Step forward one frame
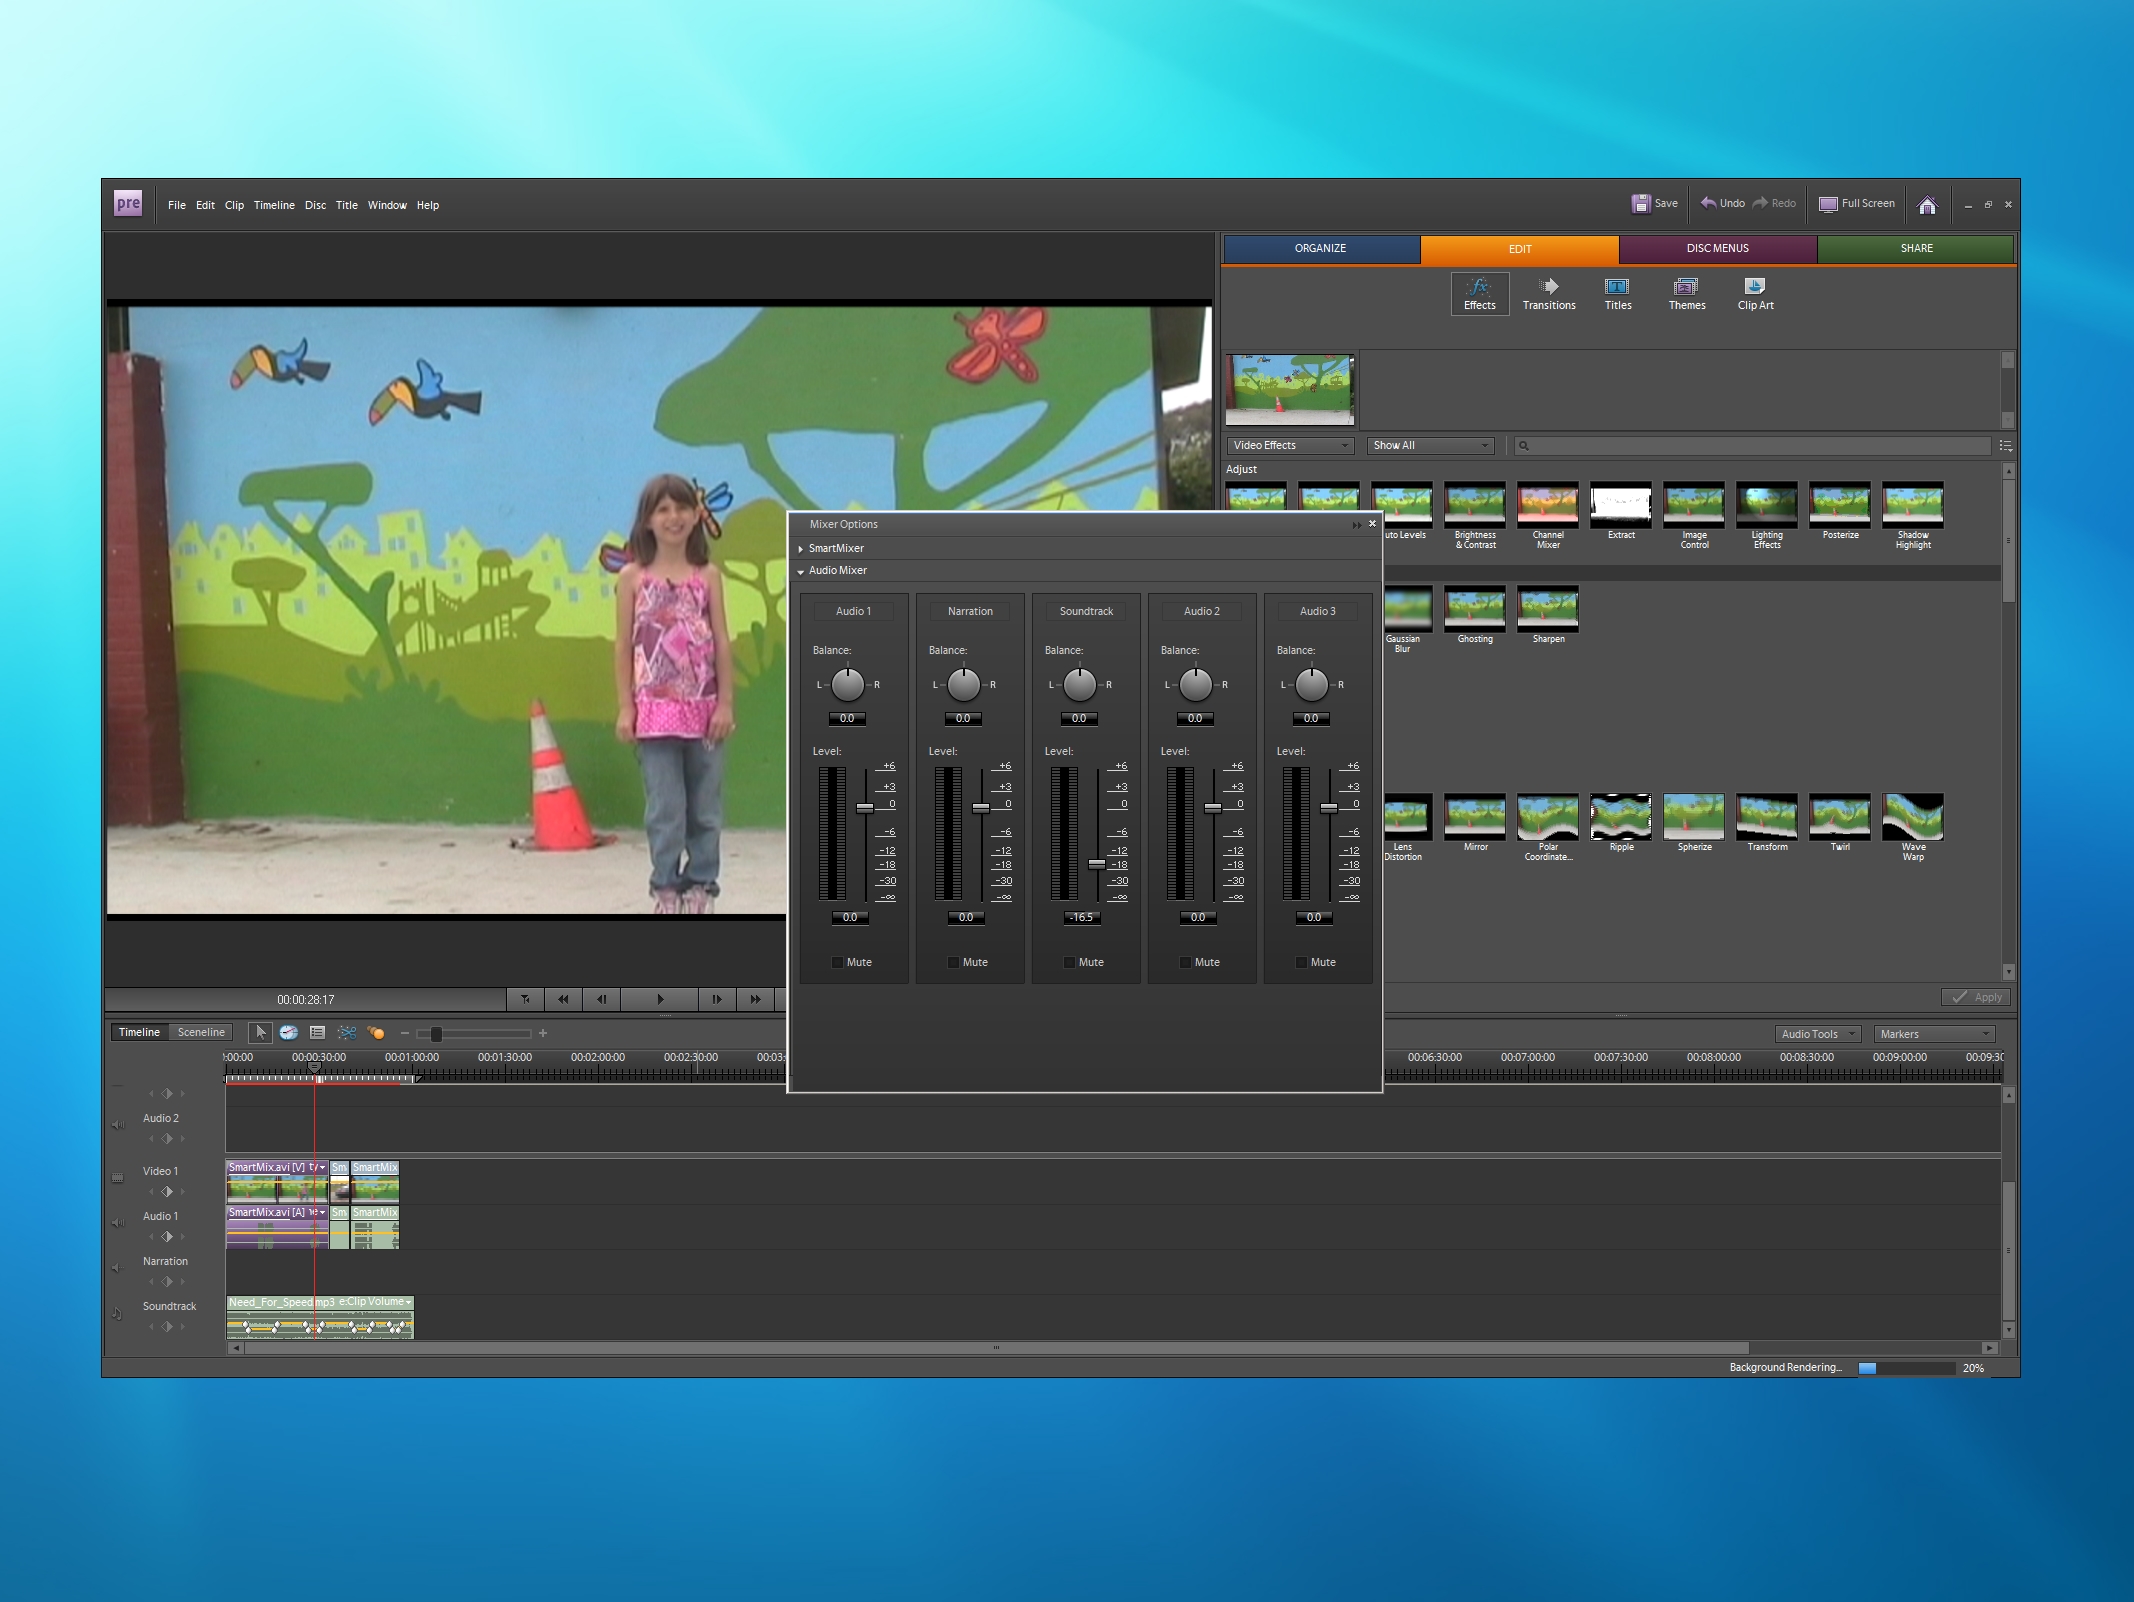2134x1602 pixels. [x=717, y=999]
